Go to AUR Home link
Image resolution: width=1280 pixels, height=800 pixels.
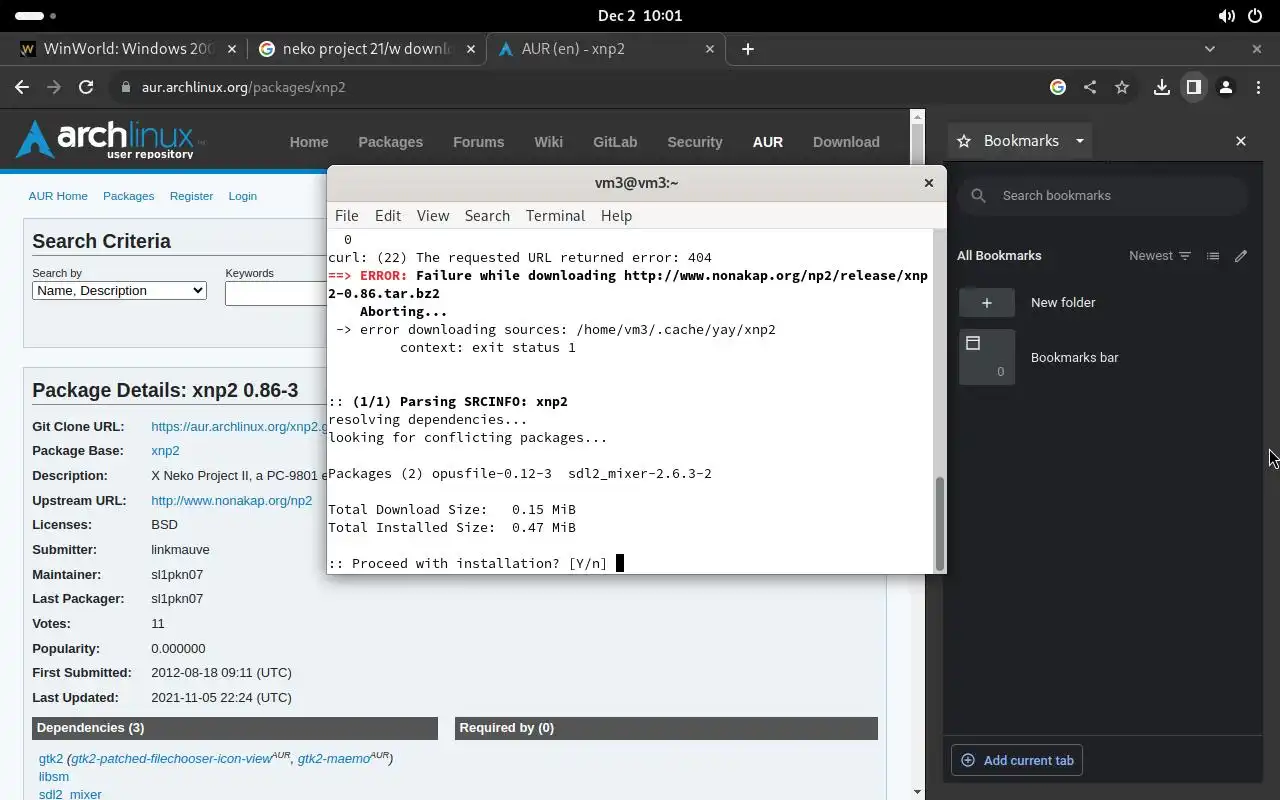click(58, 196)
